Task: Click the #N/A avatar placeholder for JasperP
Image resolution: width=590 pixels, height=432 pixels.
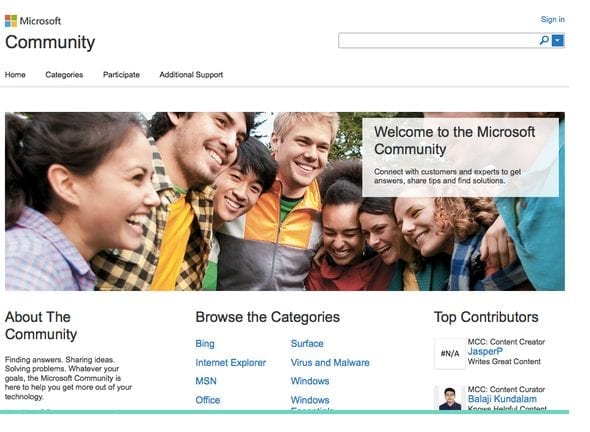Action: (450, 353)
